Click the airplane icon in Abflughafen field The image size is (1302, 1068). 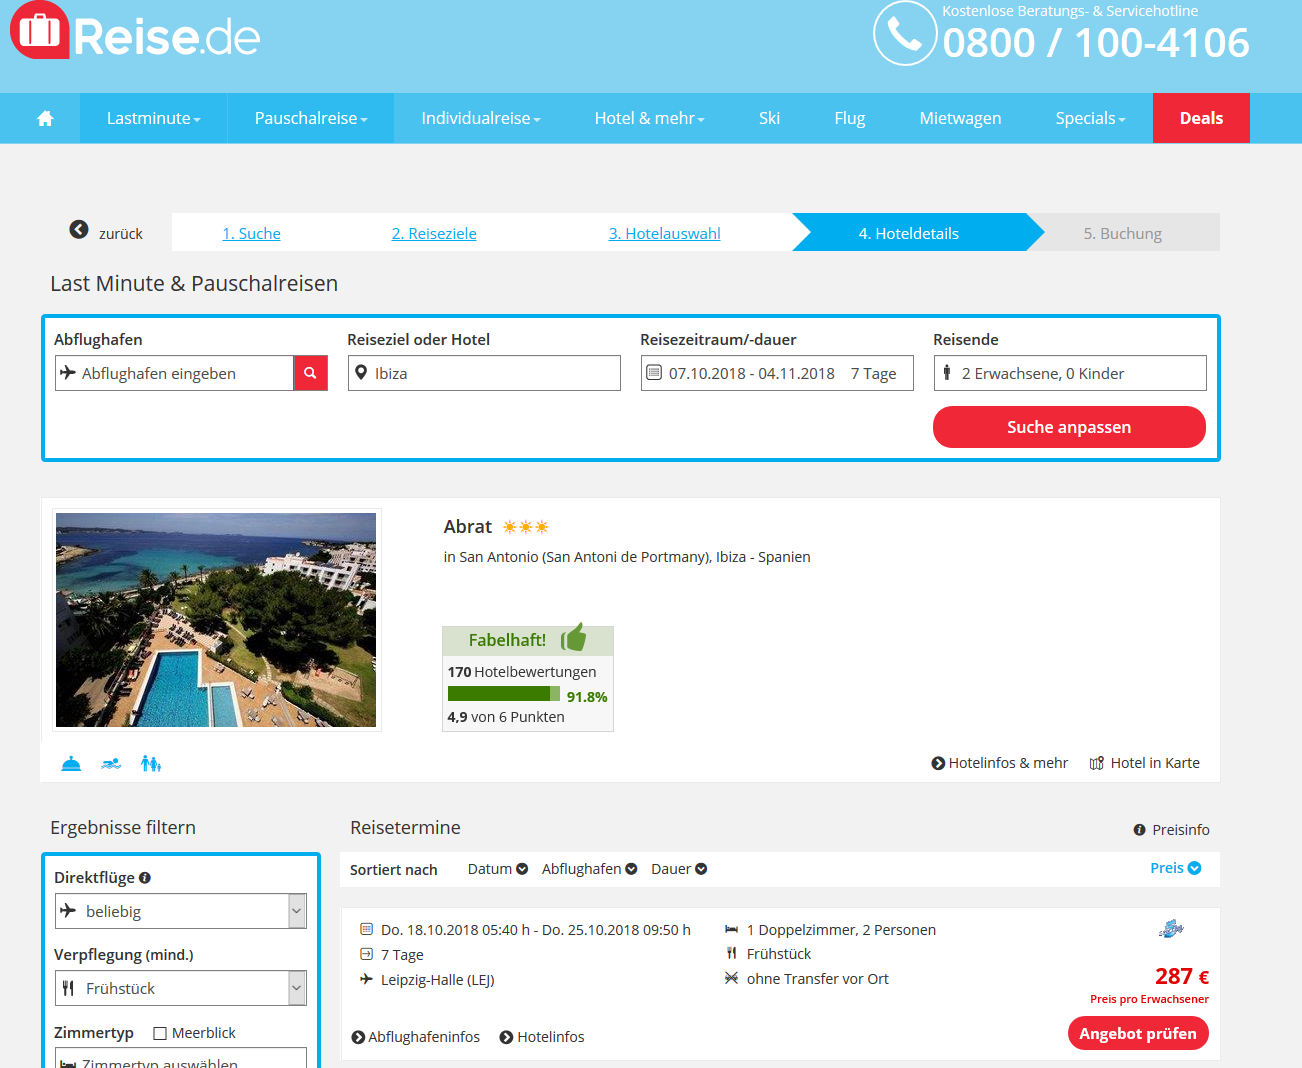[68, 372]
